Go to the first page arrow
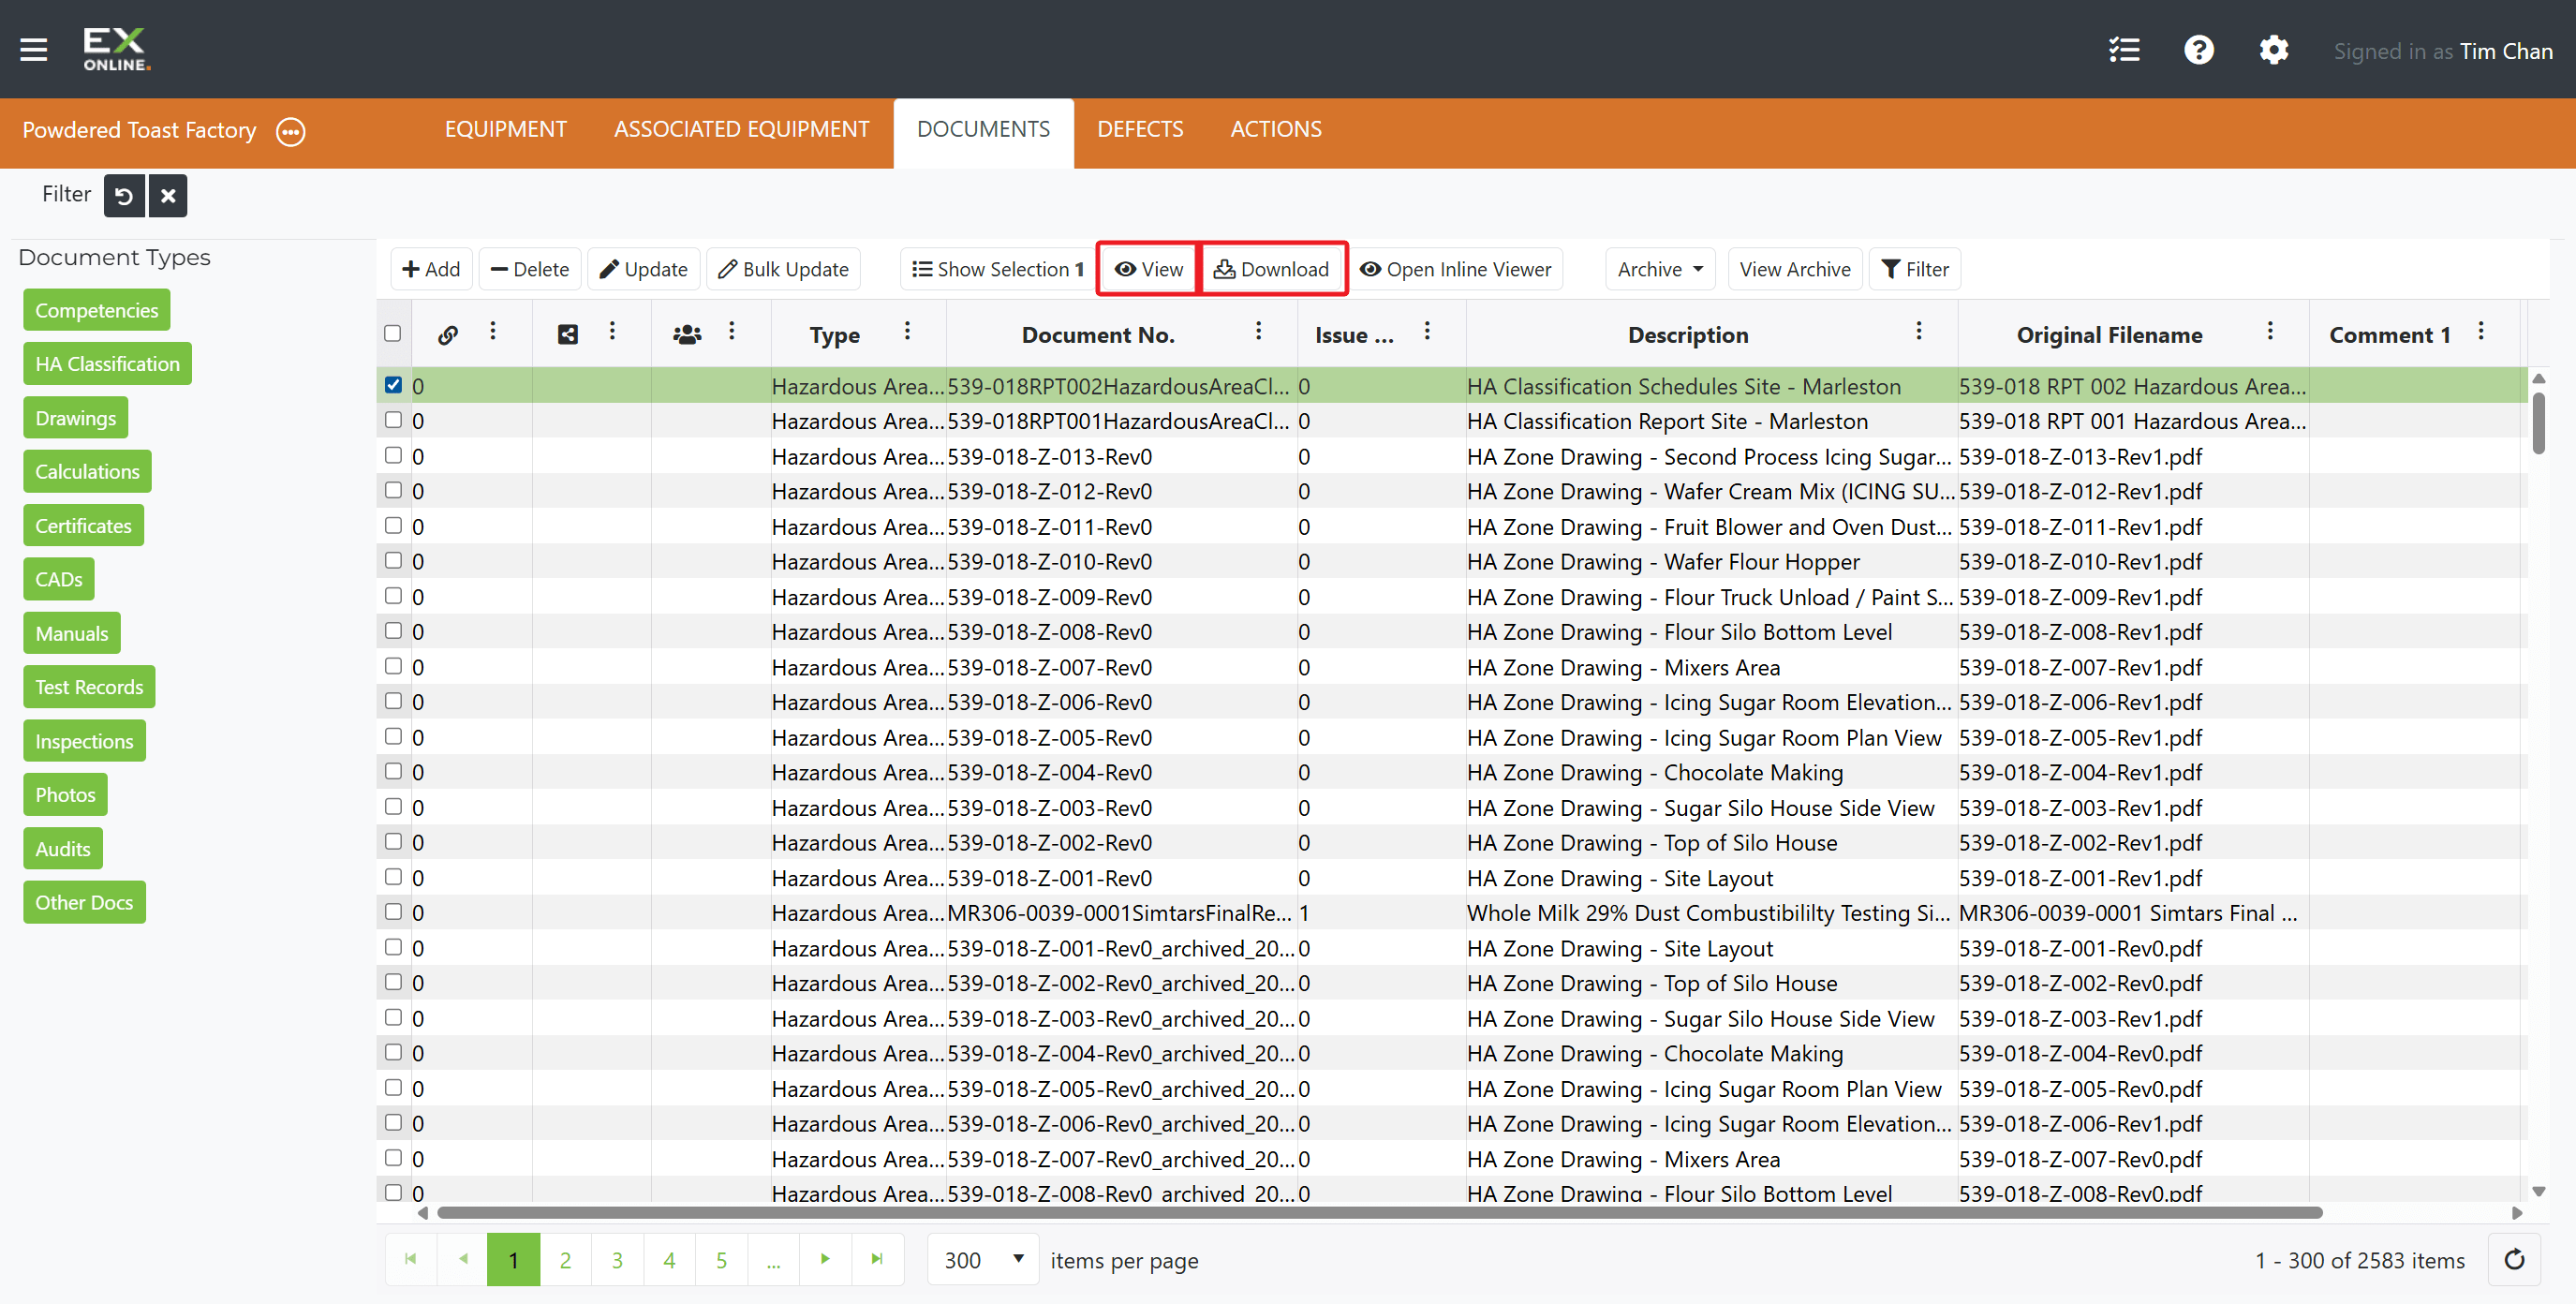This screenshot has width=2576, height=1304. pyautogui.click(x=410, y=1260)
